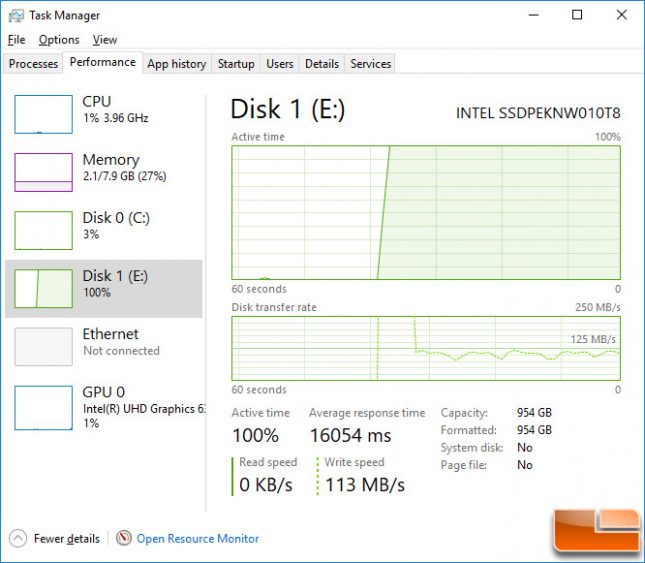This screenshot has height=563, width=645.
Task: Switch to the Users tab
Action: [x=280, y=64]
